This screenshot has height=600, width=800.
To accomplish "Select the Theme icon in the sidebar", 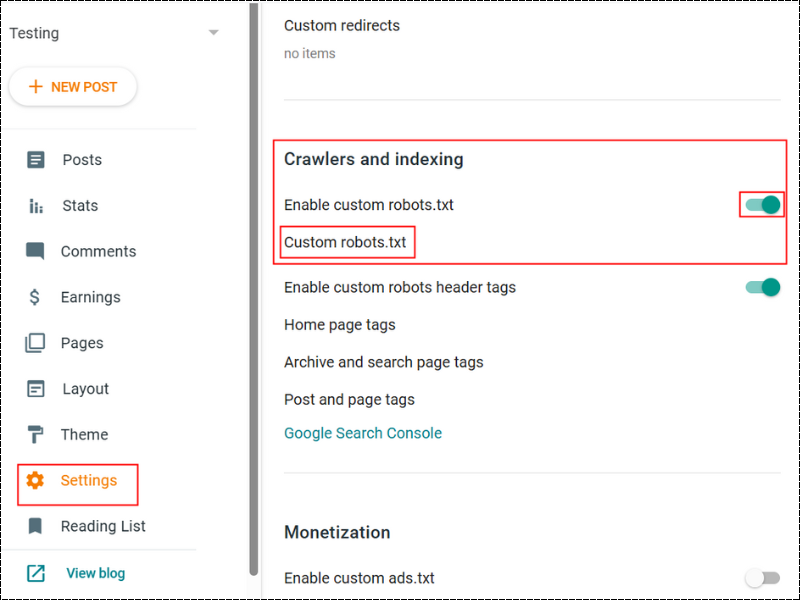I will [36, 434].
